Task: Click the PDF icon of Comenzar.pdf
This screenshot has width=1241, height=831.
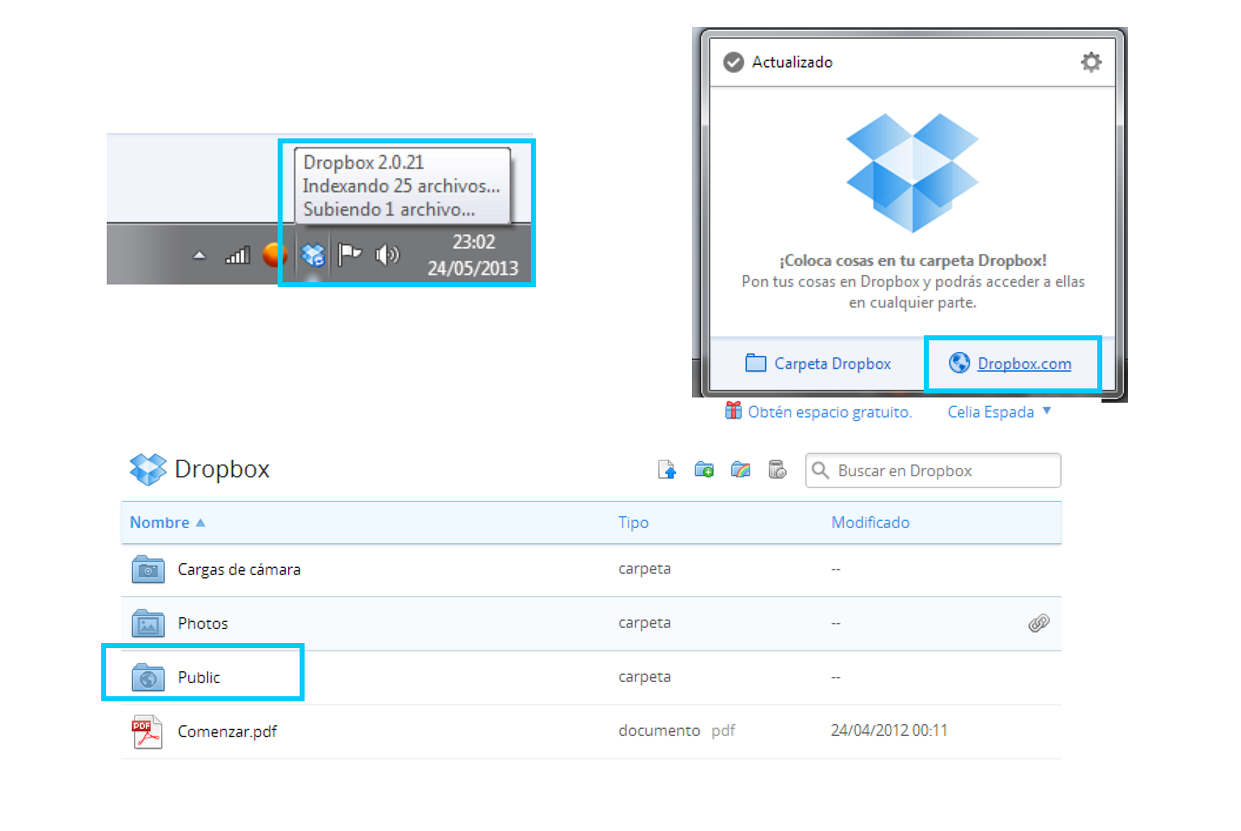Action: (x=147, y=731)
